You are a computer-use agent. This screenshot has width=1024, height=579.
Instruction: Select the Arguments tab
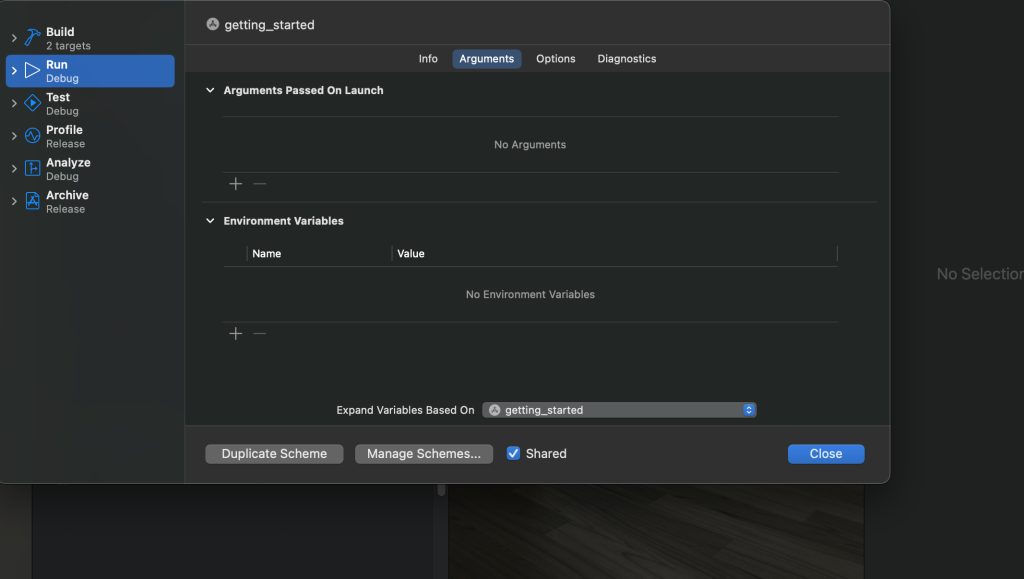(487, 59)
